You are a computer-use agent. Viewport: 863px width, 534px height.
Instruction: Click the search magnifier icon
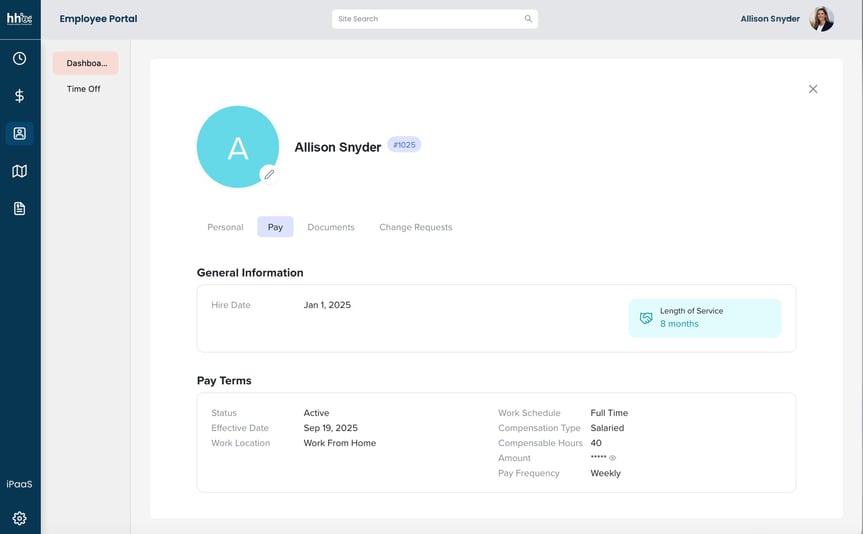click(528, 19)
